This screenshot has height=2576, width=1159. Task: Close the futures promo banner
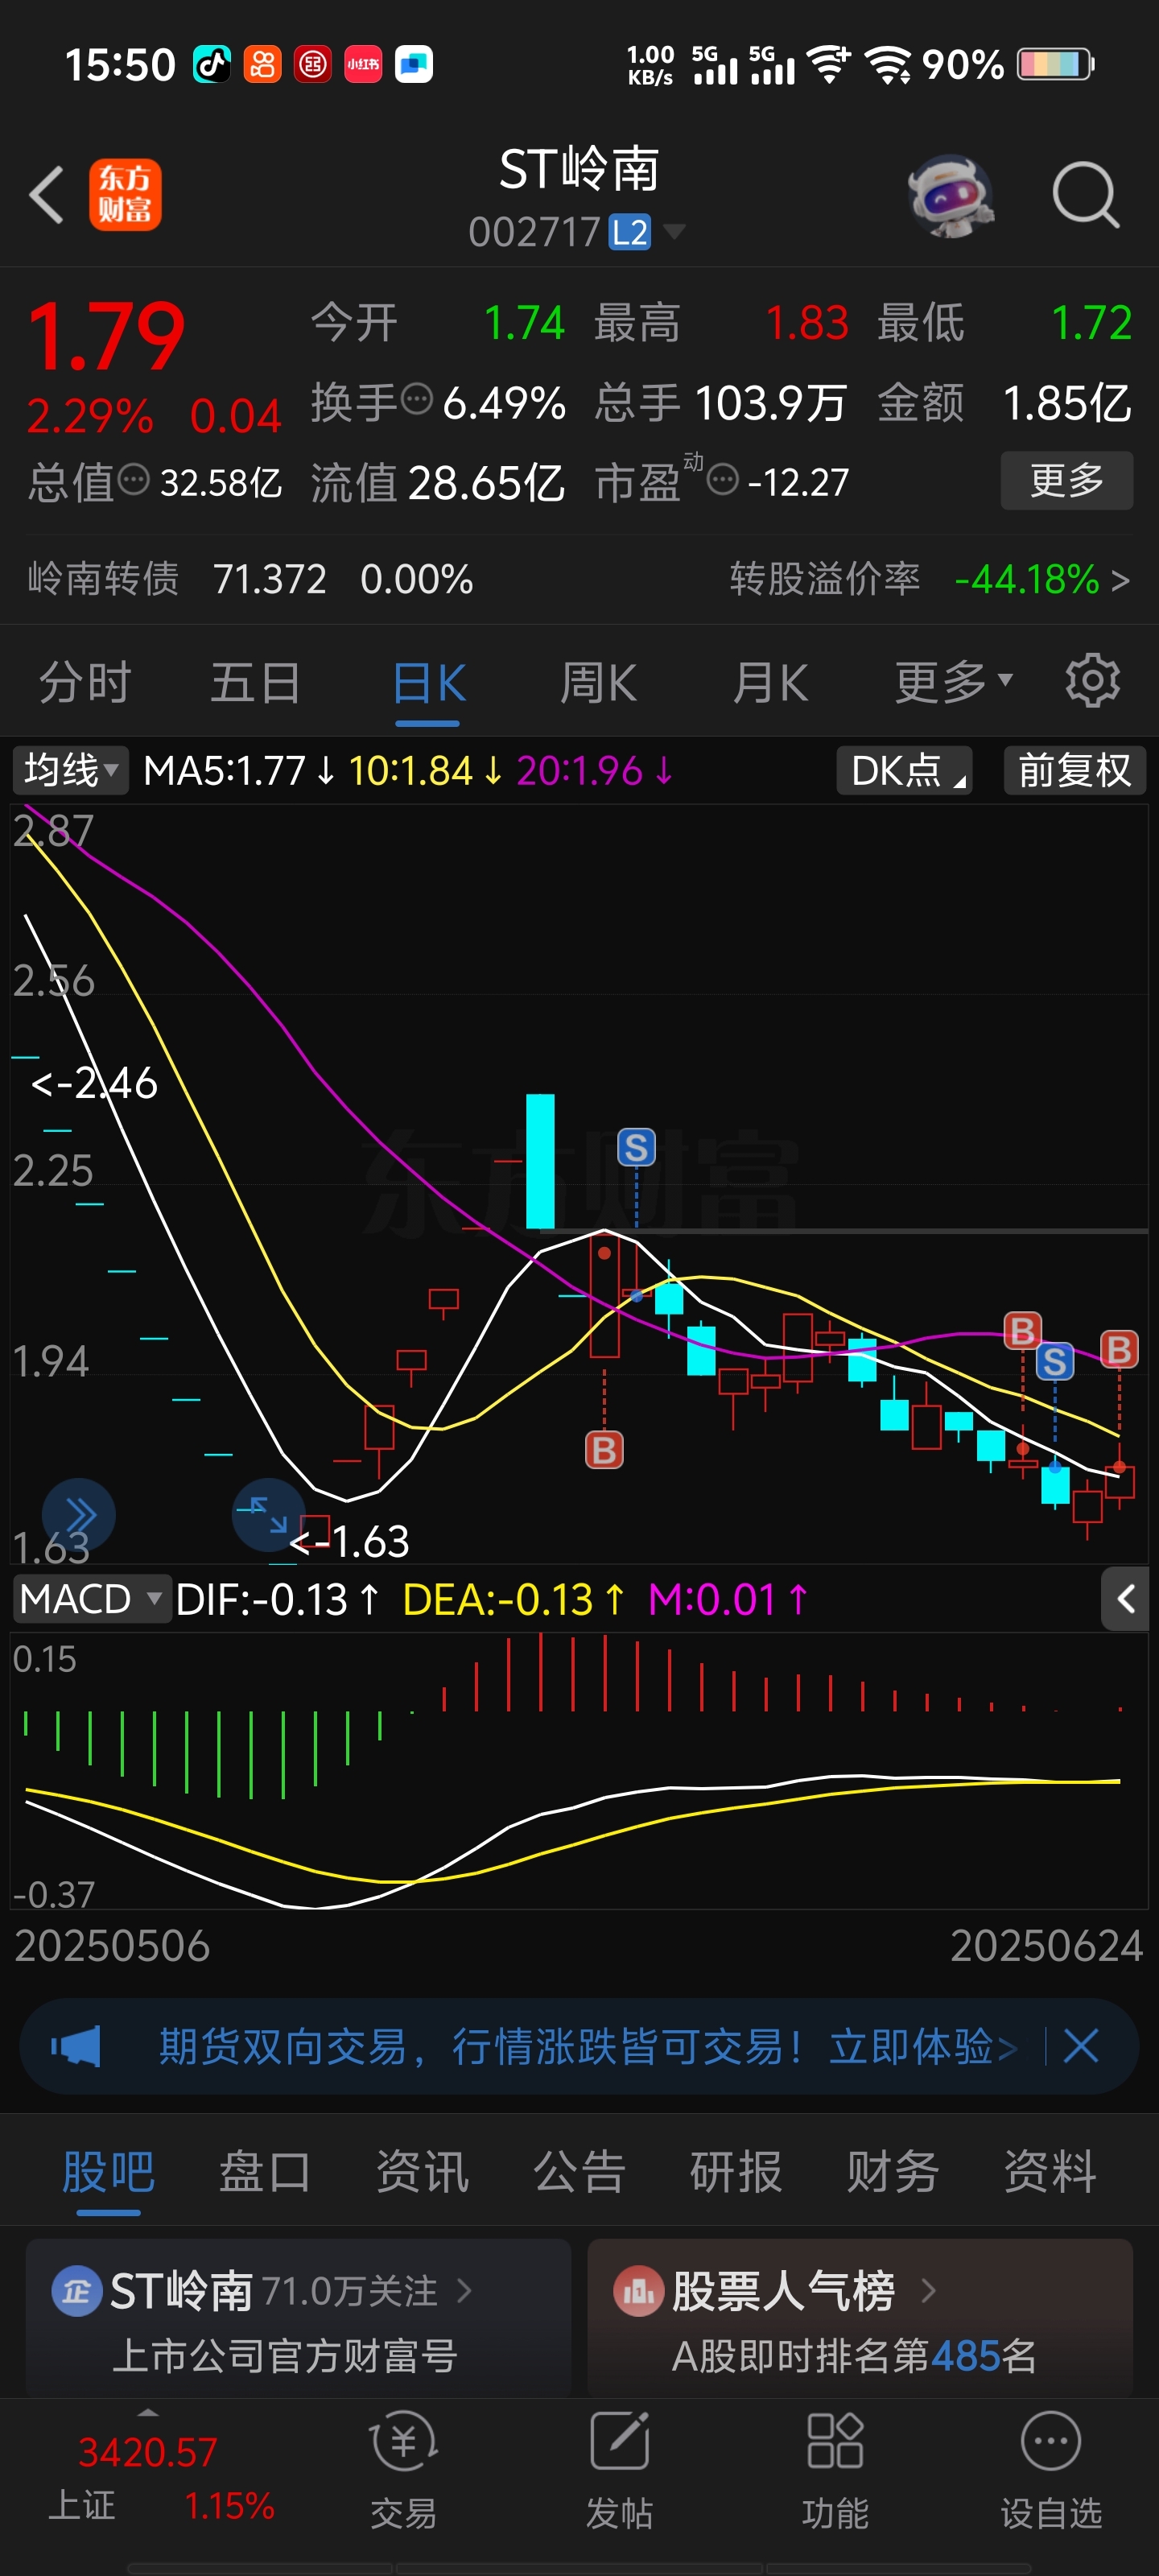point(1080,2046)
